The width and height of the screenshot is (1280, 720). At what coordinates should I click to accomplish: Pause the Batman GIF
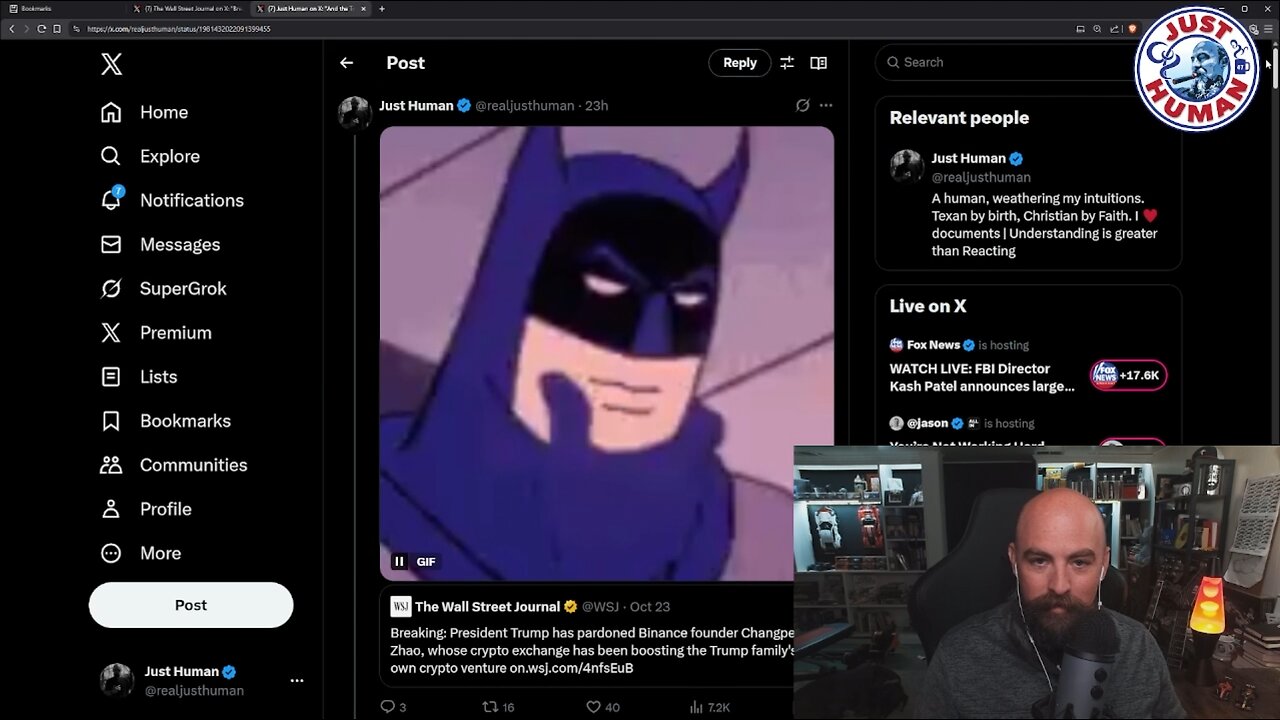pyautogui.click(x=399, y=562)
